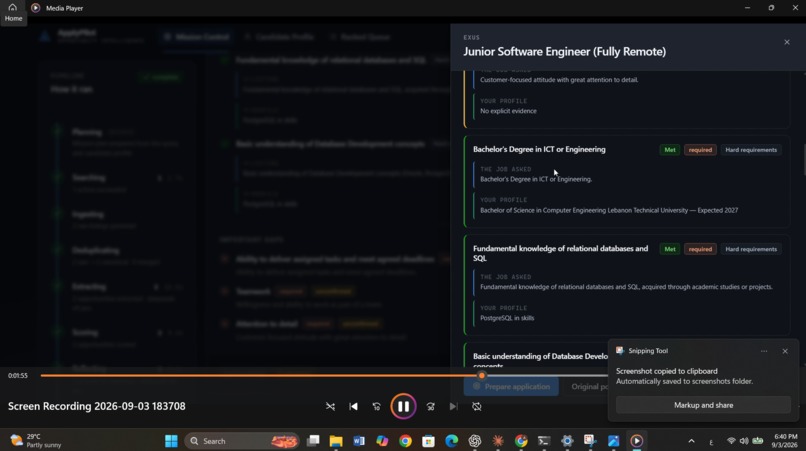Toggle shuffle in Media Player
This screenshot has height=451, width=806.
pyautogui.click(x=330, y=406)
